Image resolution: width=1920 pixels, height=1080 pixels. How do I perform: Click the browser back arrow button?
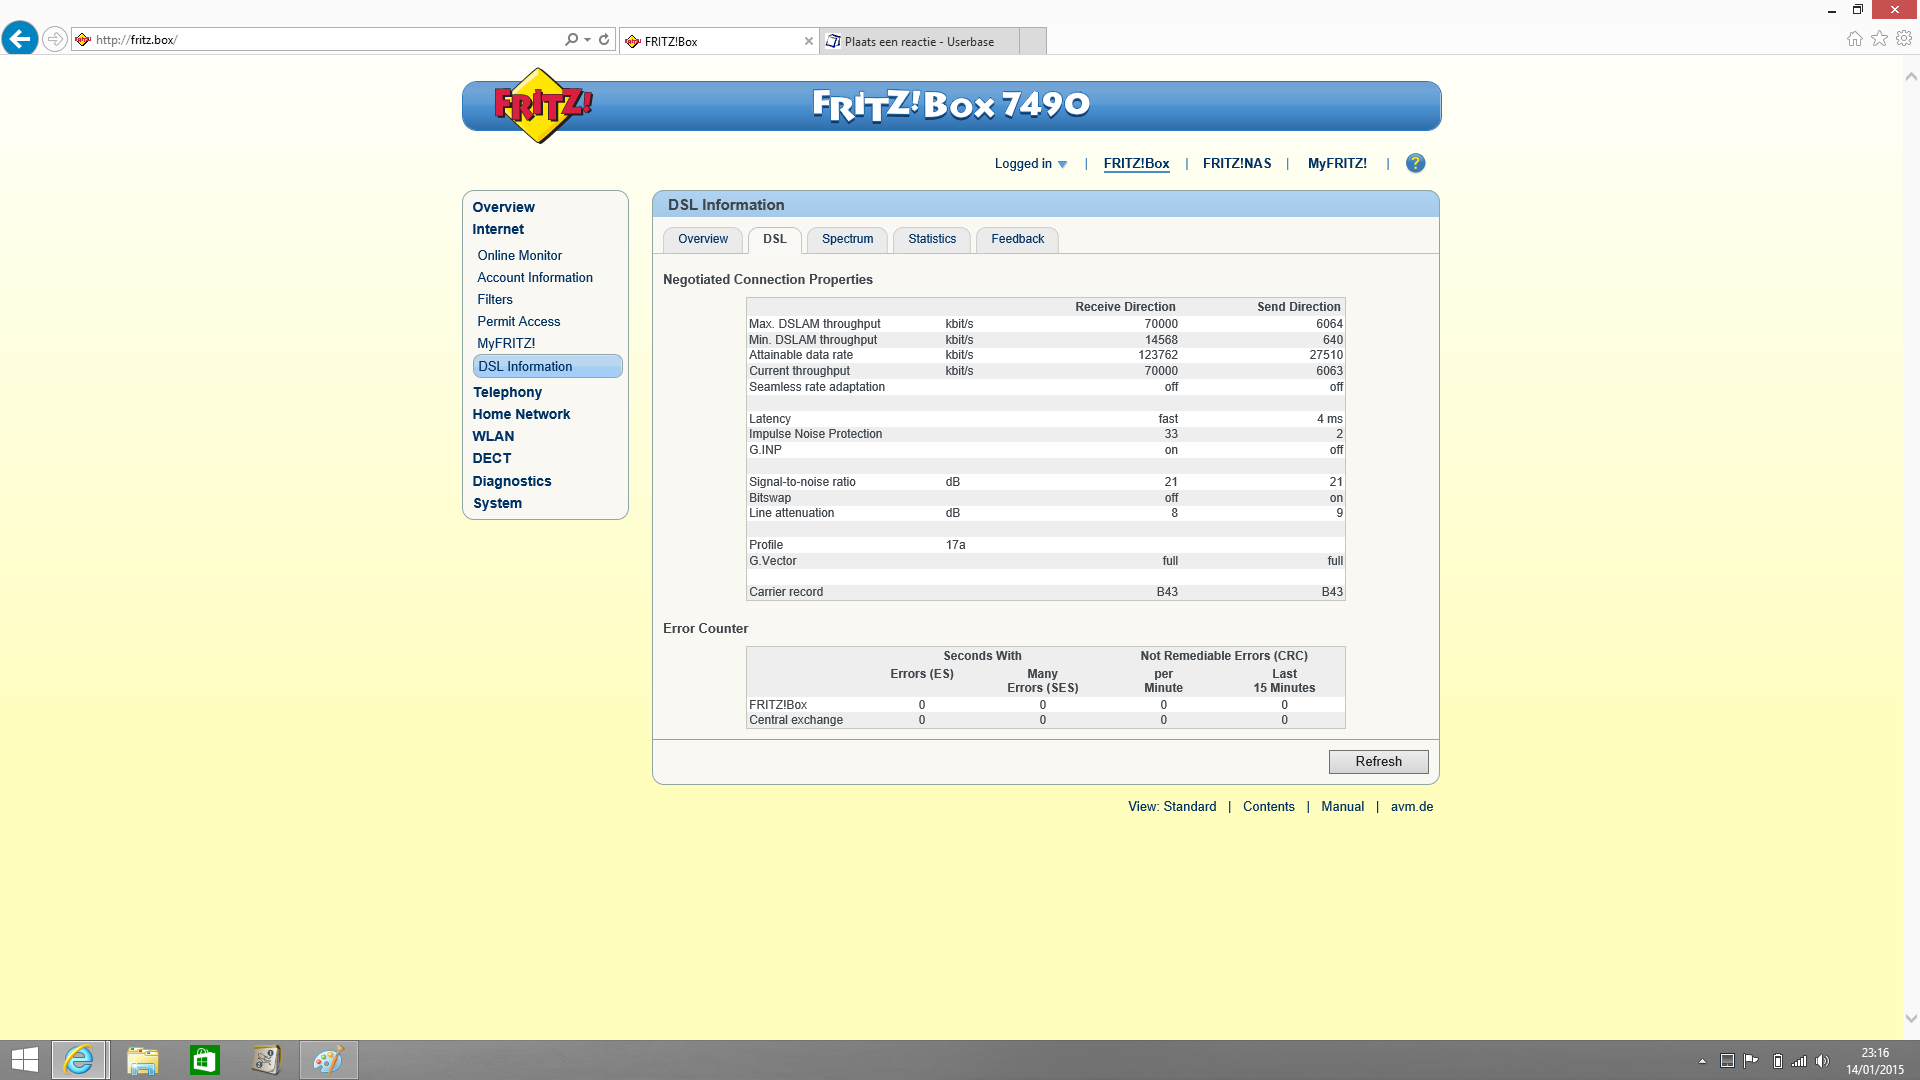point(20,39)
